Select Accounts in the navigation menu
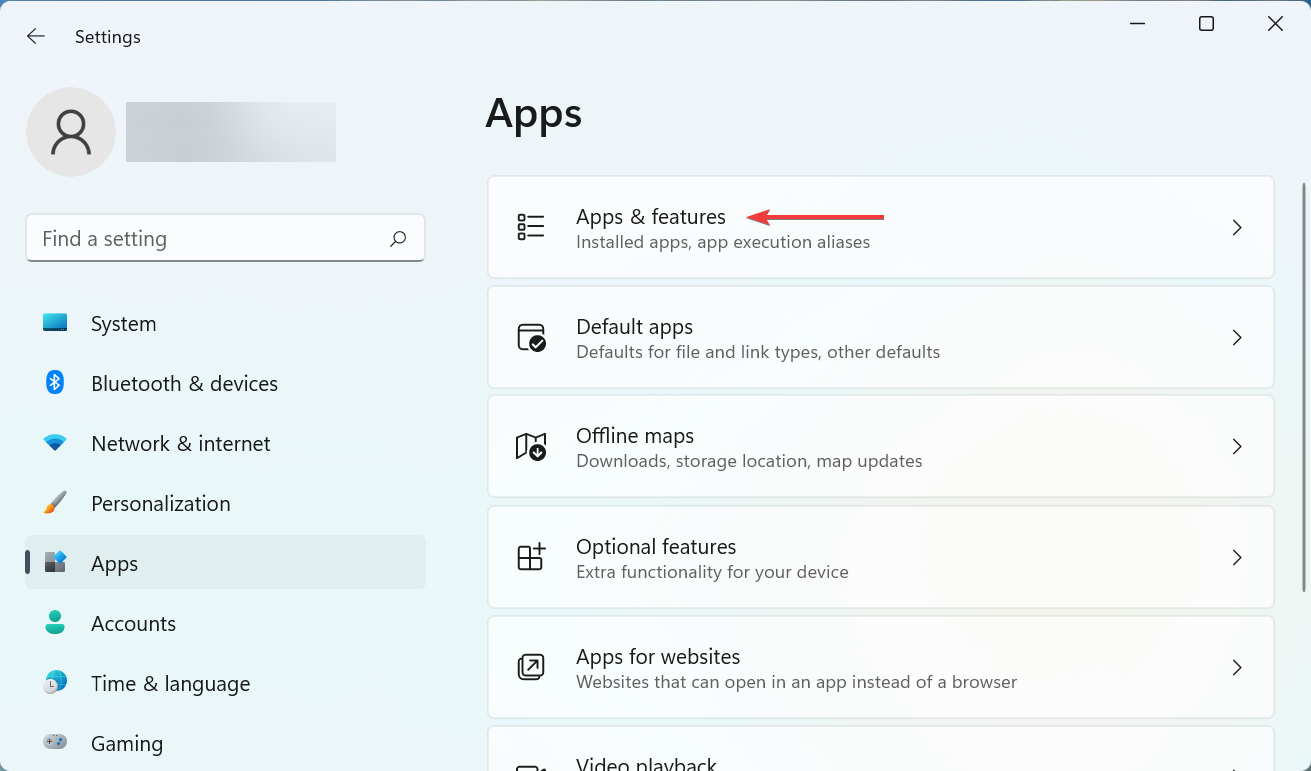Screen dimensions: 1311x771 pyautogui.click(x=133, y=622)
